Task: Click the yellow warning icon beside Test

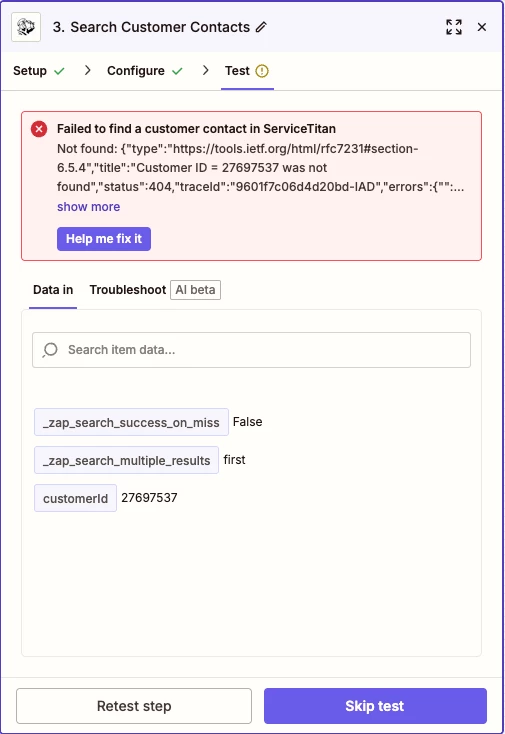Action: pyautogui.click(x=262, y=71)
